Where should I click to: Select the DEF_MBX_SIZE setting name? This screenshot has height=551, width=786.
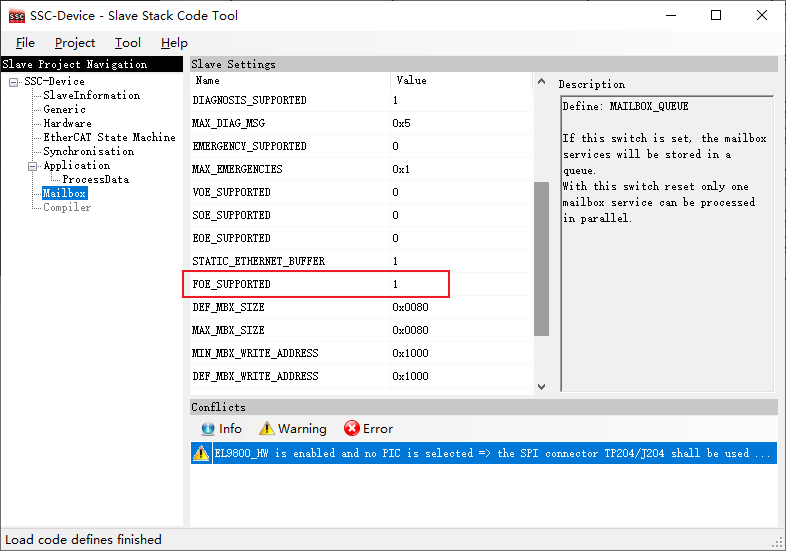pyautogui.click(x=228, y=308)
